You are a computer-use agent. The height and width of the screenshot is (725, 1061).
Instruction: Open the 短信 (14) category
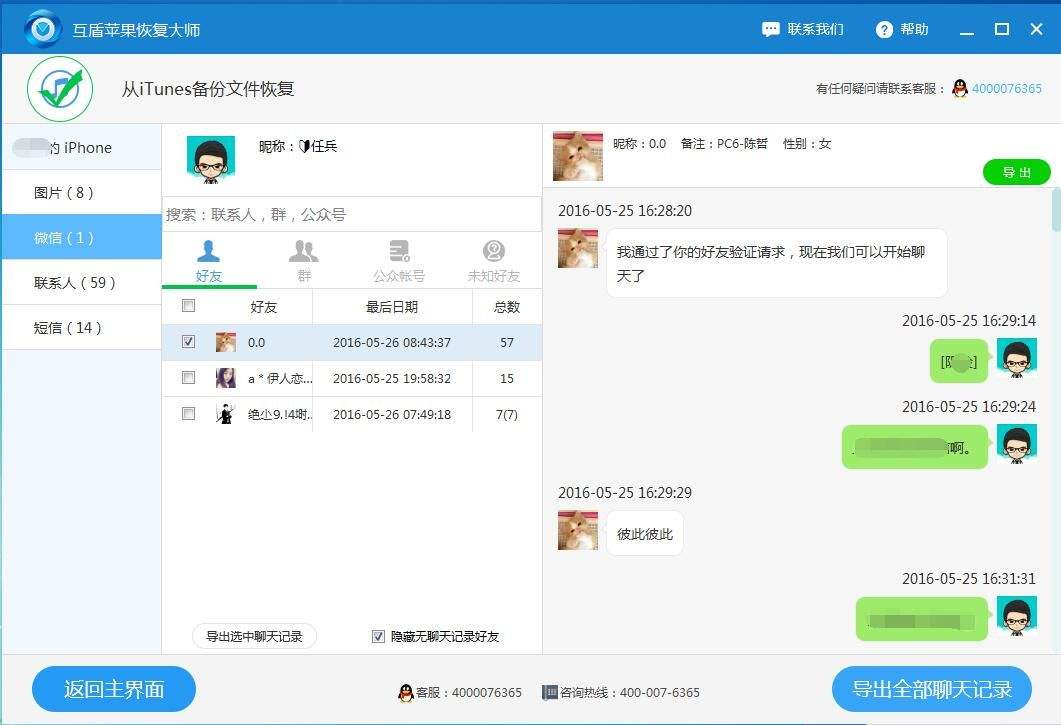coord(81,328)
